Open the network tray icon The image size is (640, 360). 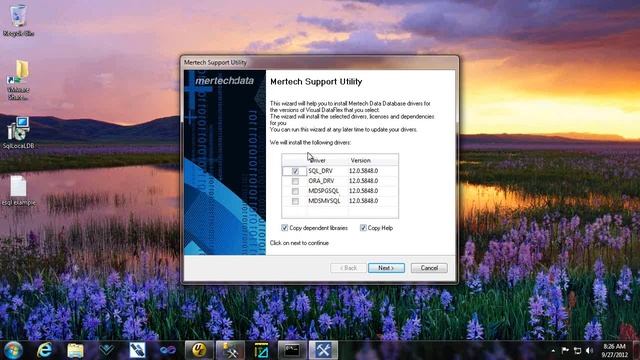click(577, 350)
